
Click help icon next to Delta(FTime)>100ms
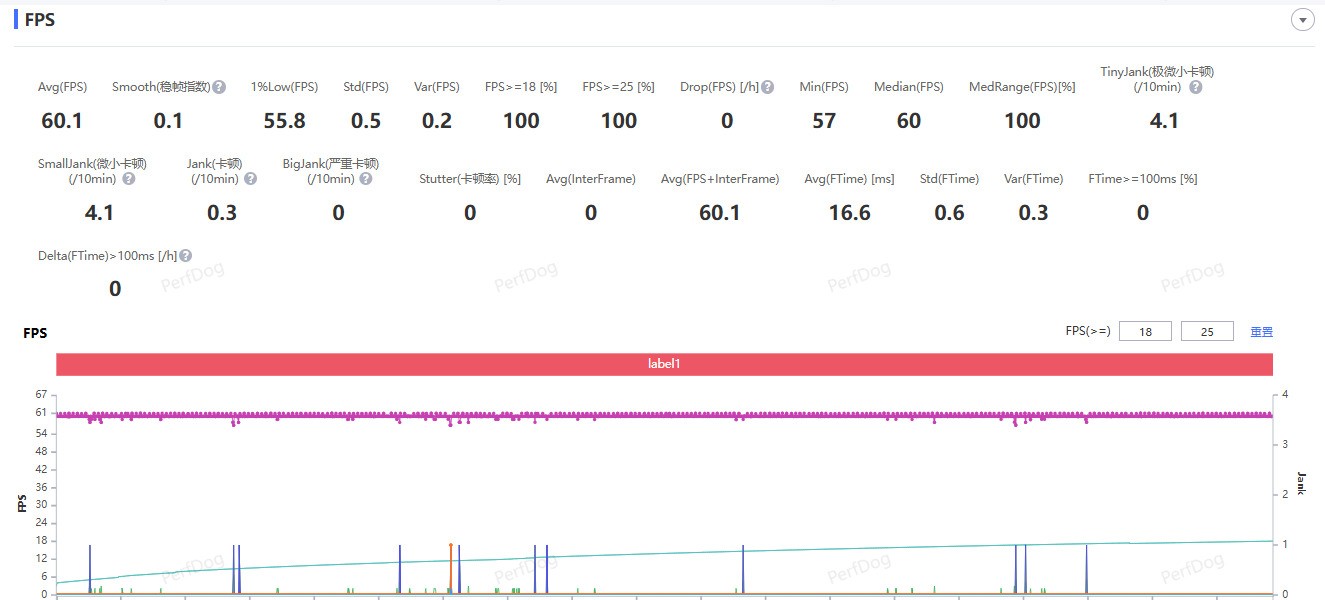point(186,256)
